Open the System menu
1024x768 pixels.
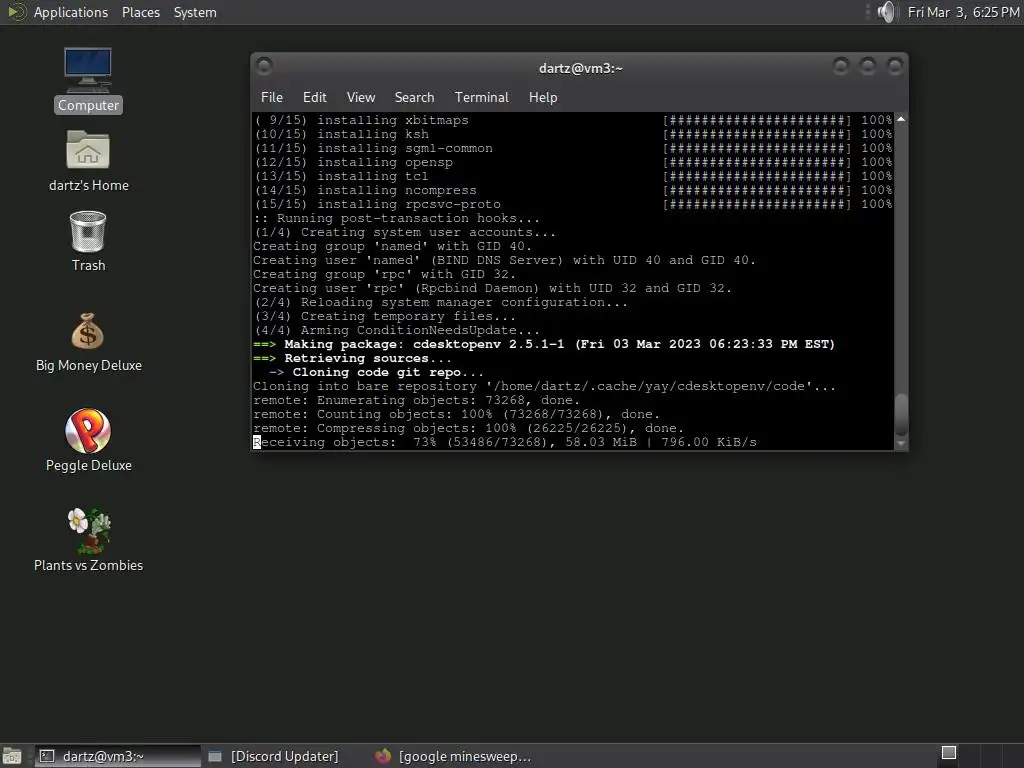click(x=195, y=12)
